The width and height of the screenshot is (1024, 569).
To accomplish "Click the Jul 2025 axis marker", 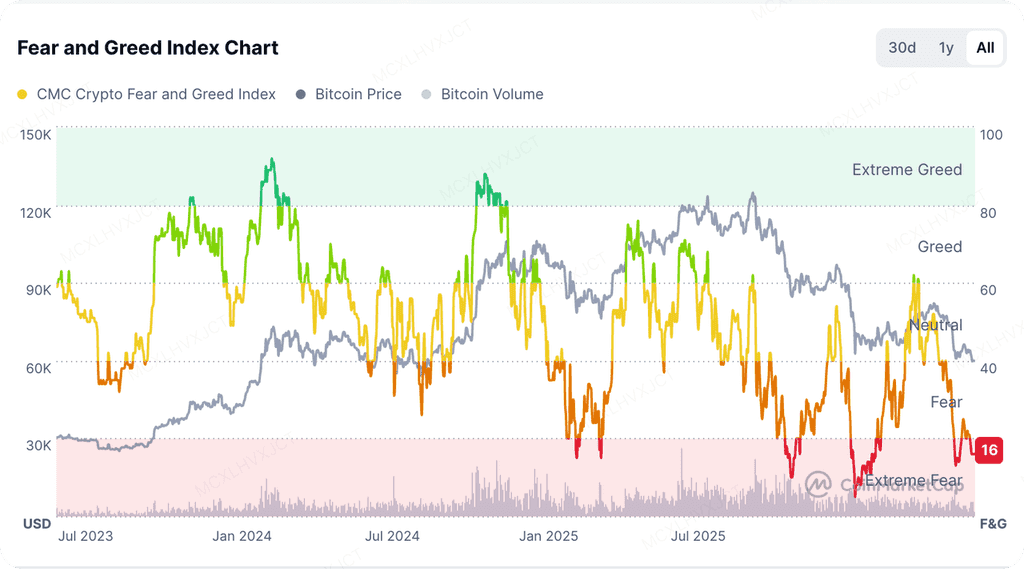I will pyautogui.click(x=698, y=536).
